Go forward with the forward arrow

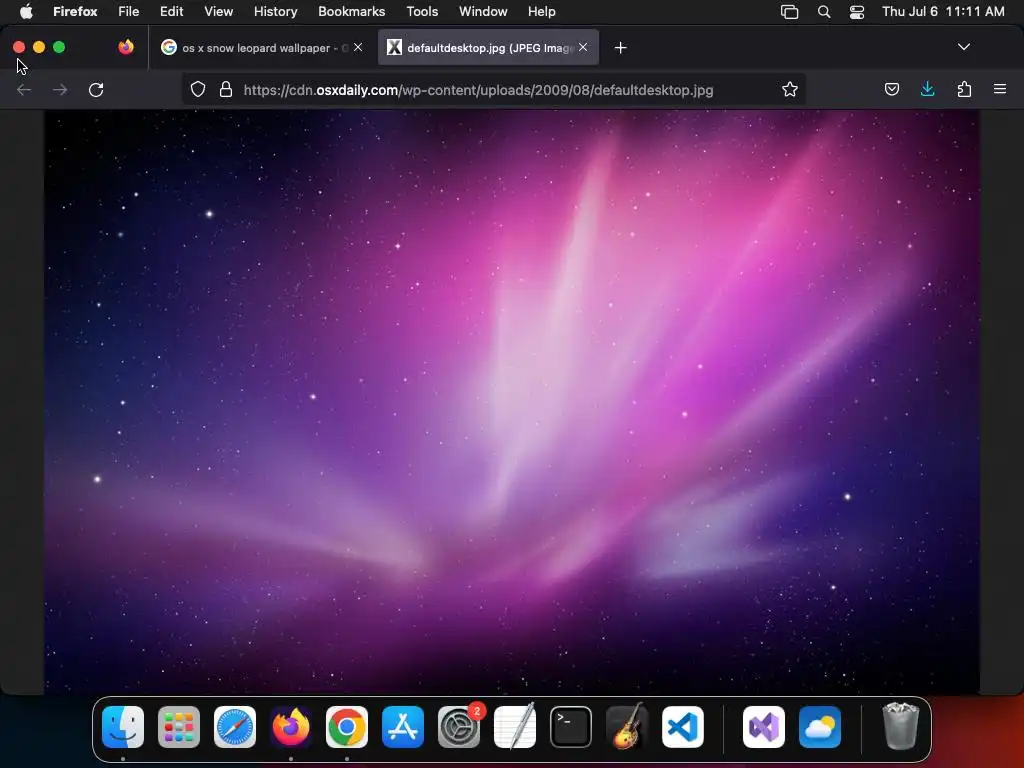[x=60, y=89]
